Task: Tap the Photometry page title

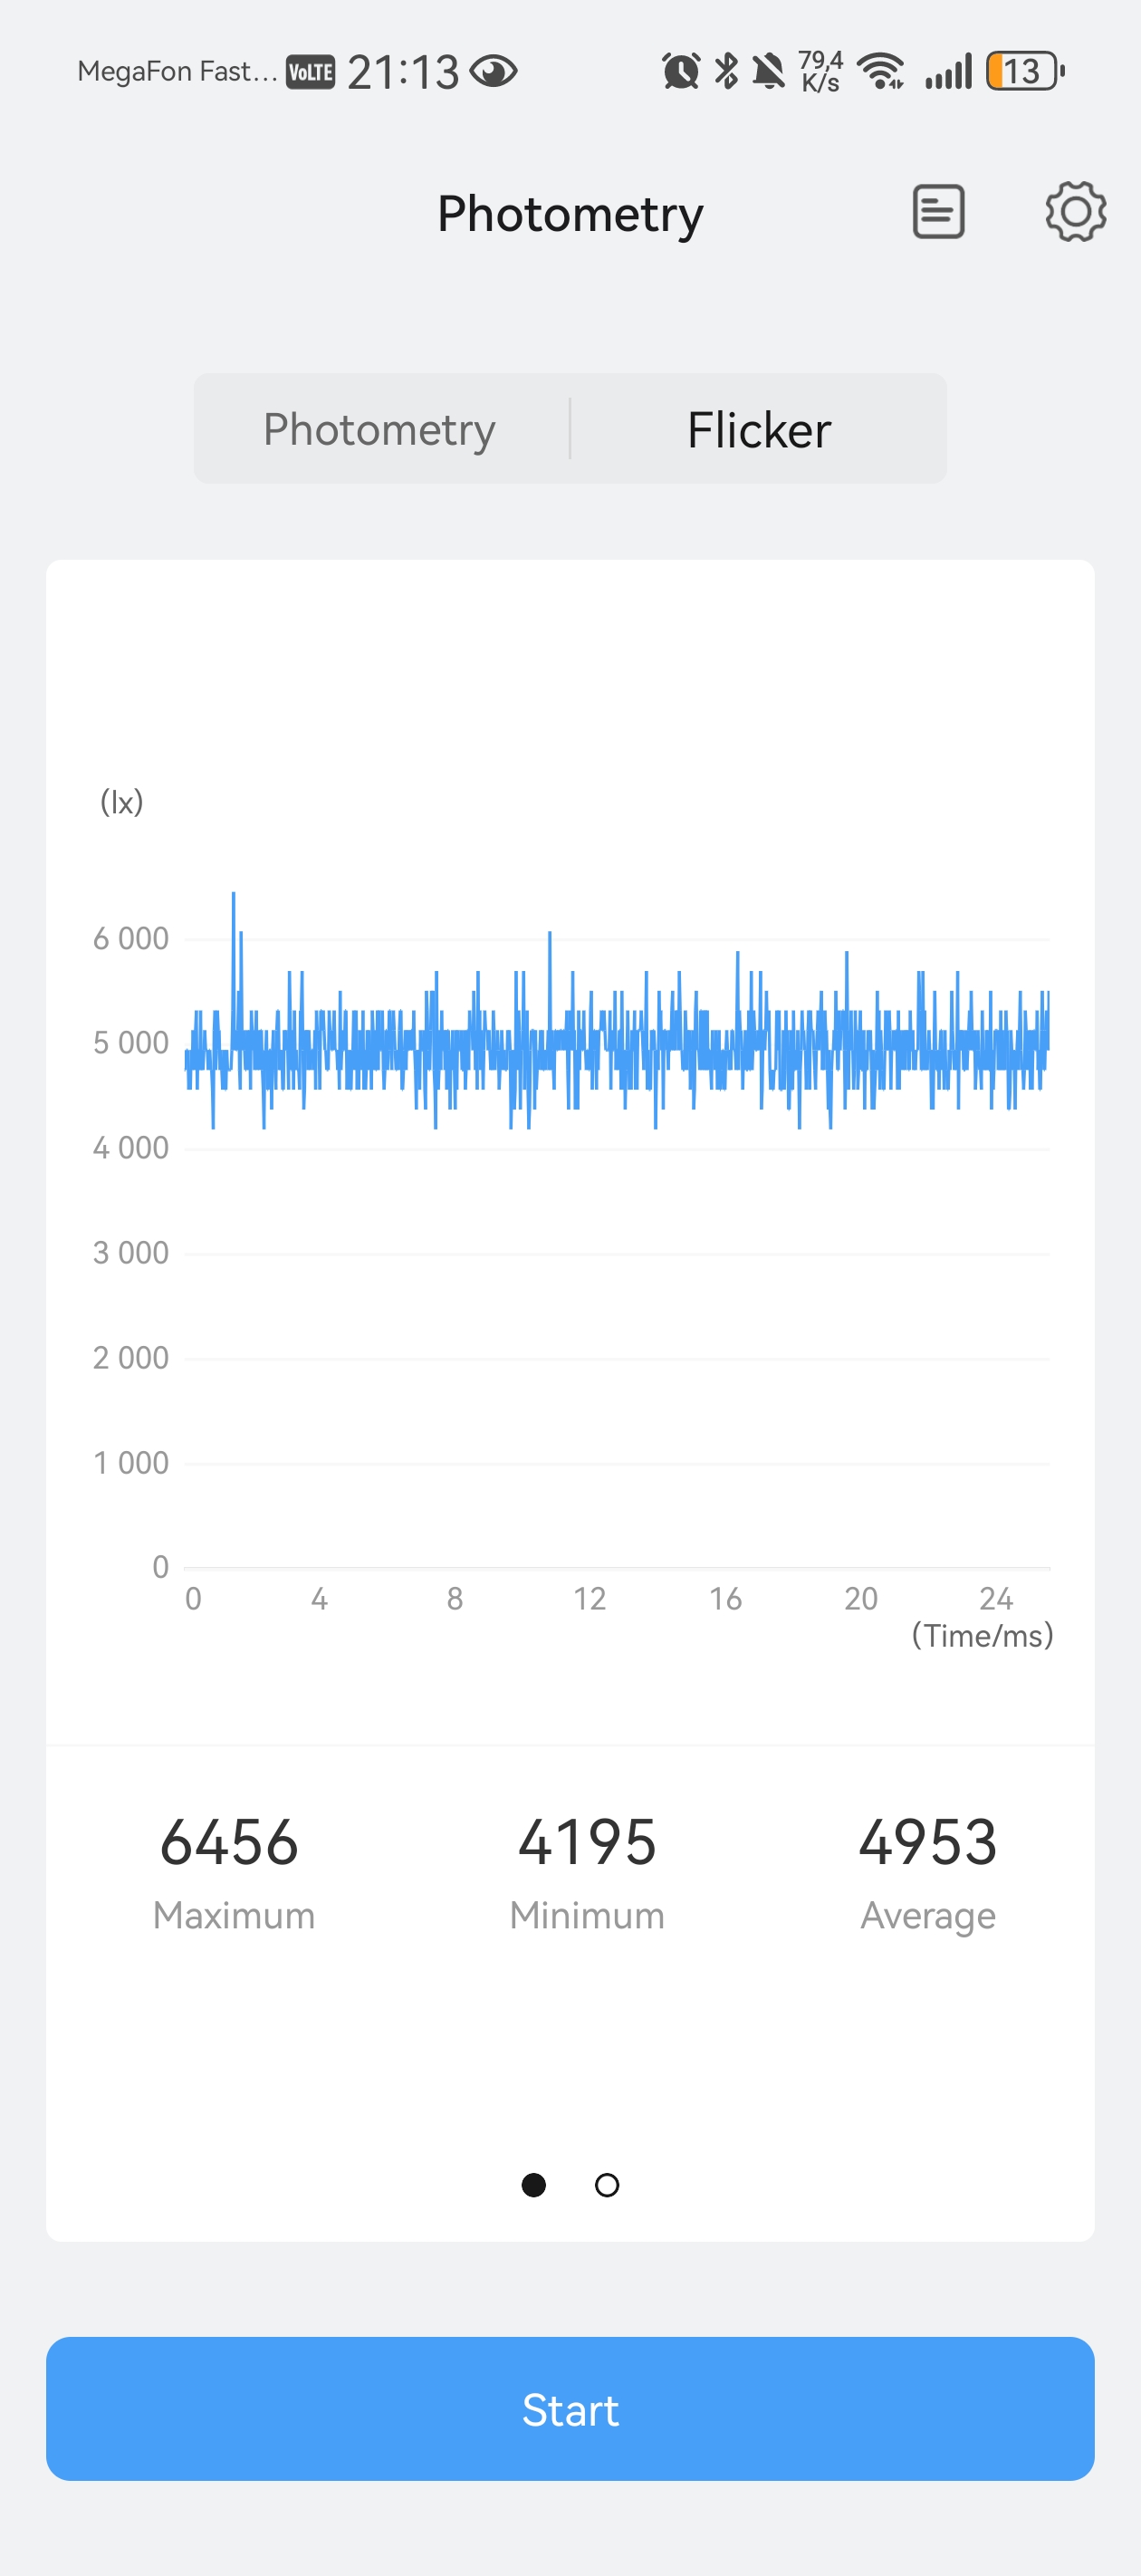Action: [x=570, y=214]
